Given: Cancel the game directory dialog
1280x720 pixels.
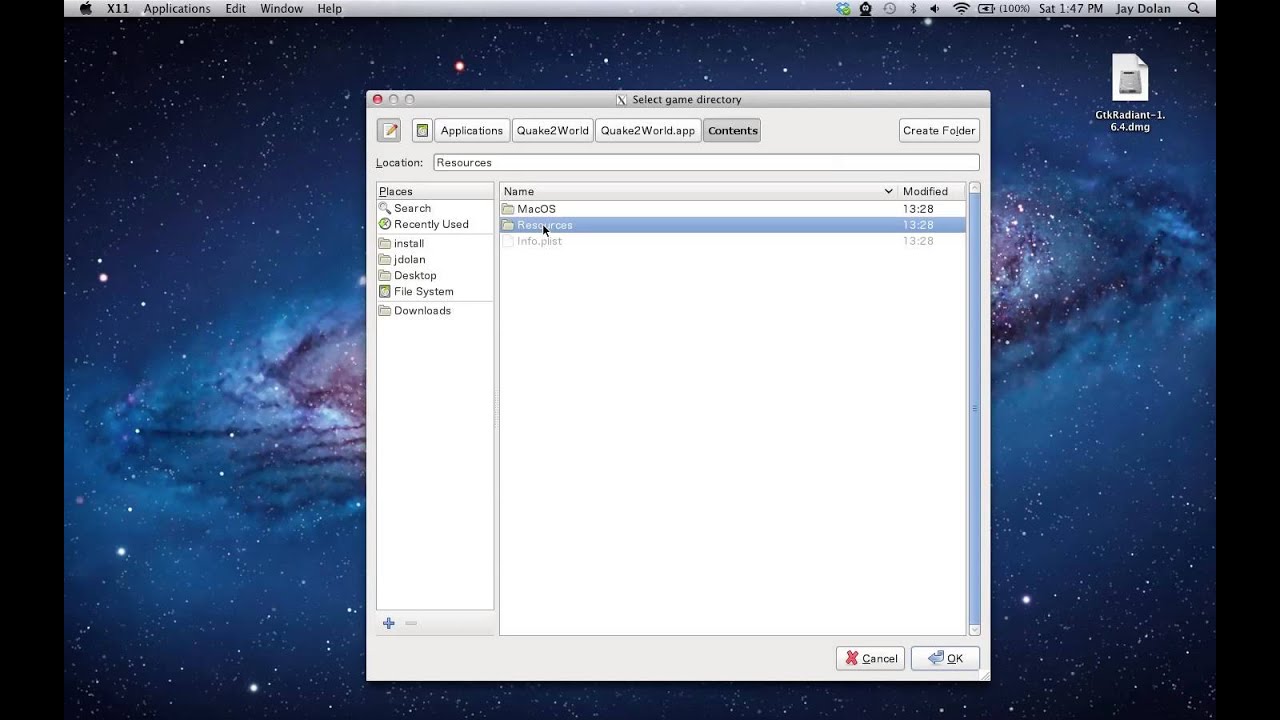Looking at the screenshot, I should click(x=870, y=658).
